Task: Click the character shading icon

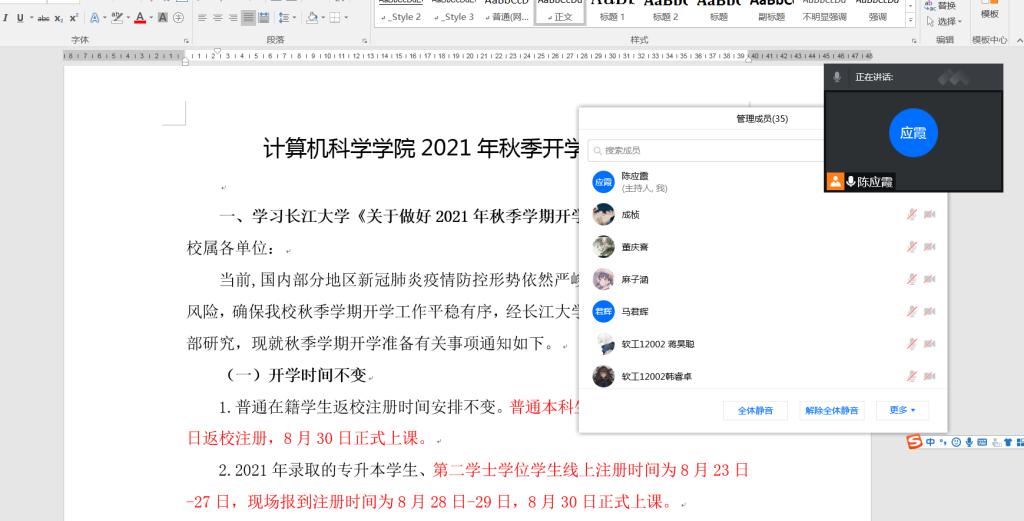Action: pyautogui.click(x=162, y=18)
